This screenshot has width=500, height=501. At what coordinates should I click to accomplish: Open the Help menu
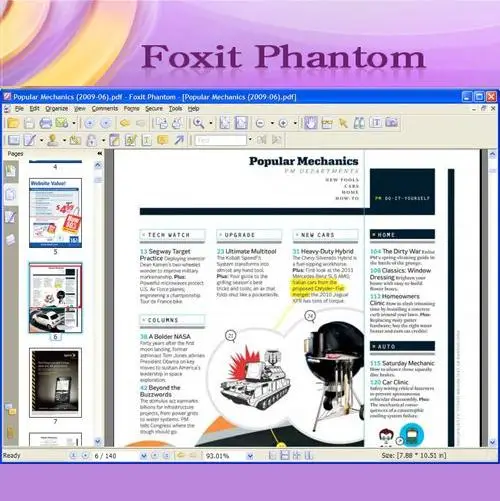pyautogui.click(x=193, y=109)
